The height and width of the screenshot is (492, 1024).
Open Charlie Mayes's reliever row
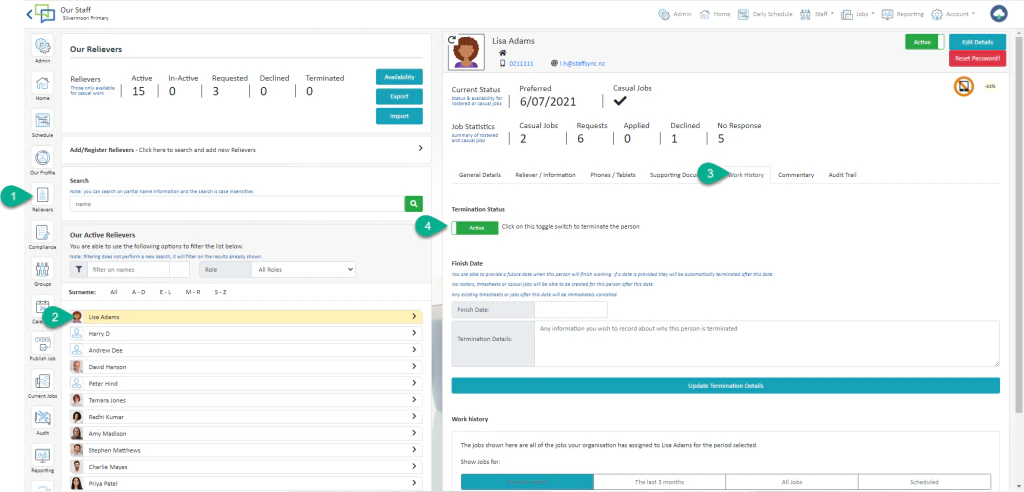click(x=246, y=467)
